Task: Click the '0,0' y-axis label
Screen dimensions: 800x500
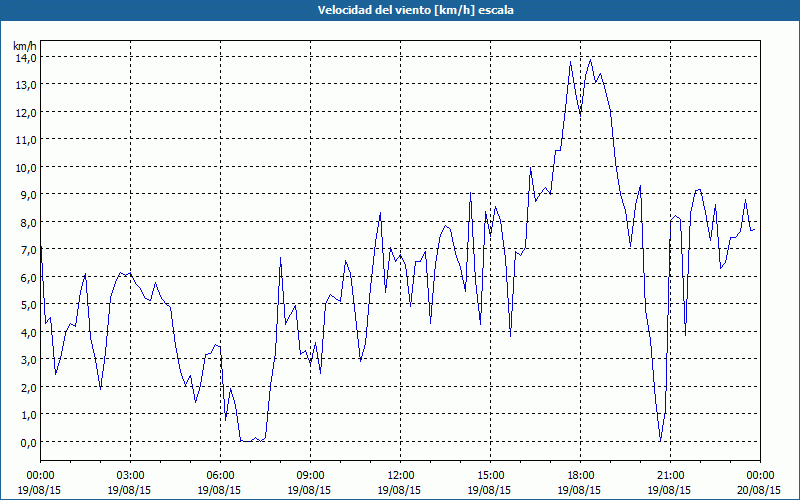Action: (x=29, y=443)
